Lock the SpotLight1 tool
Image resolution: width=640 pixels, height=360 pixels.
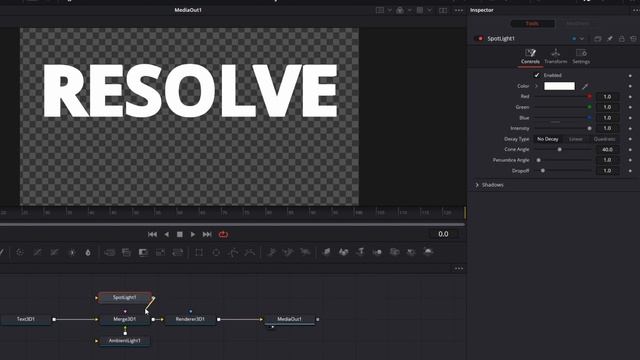pos(622,38)
